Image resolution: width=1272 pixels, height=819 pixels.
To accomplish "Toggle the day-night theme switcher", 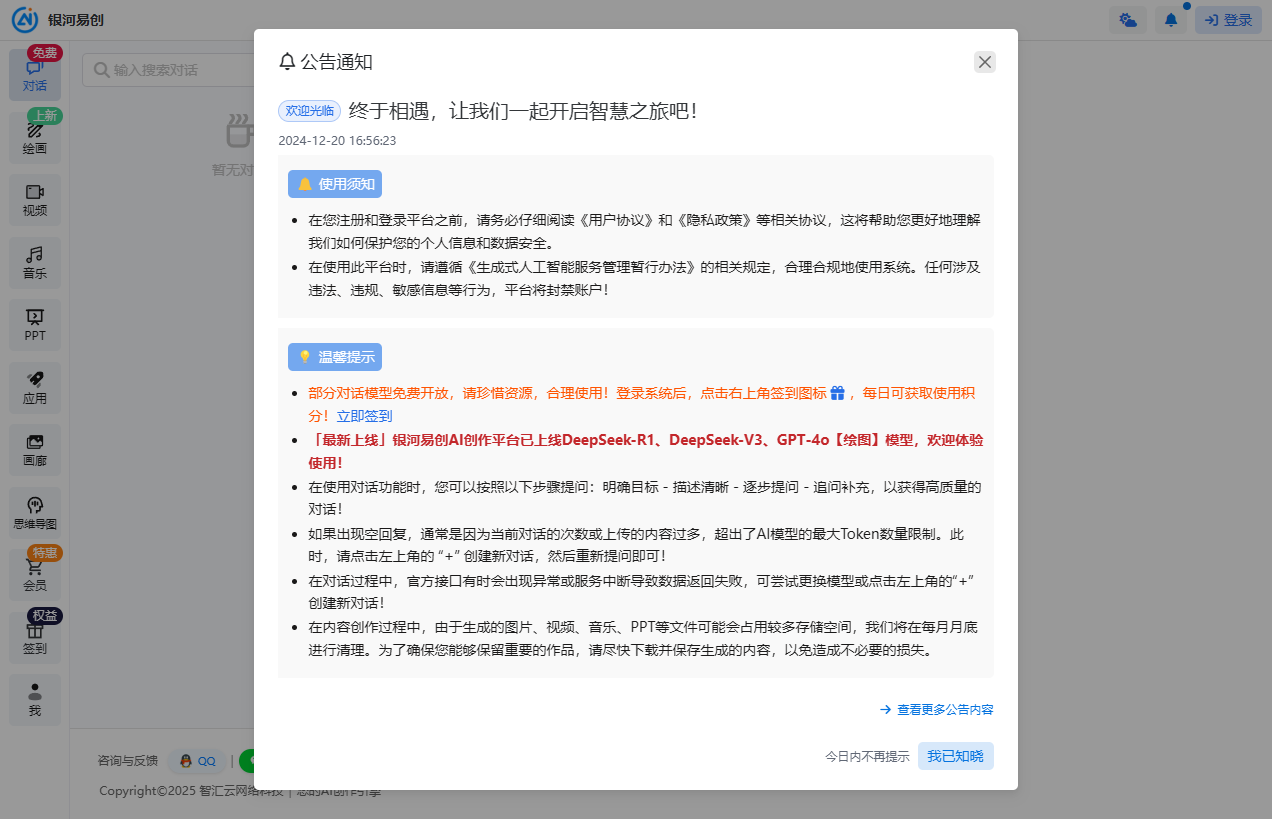I will coord(1128,19).
